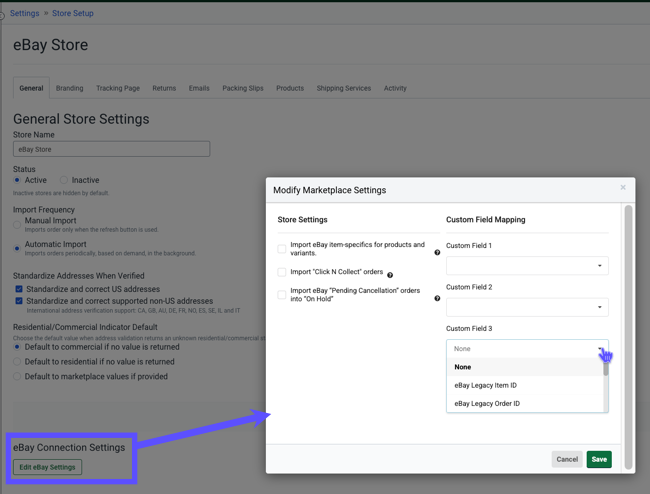Open the Returns tab

164,88
